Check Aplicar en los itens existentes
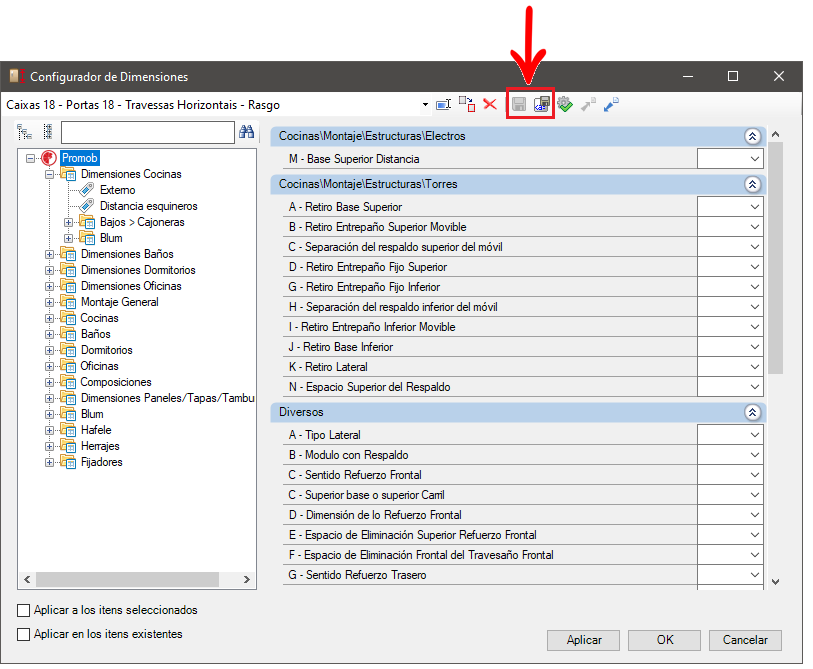This screenshot has height=669, width=813. tap(24, 634)
